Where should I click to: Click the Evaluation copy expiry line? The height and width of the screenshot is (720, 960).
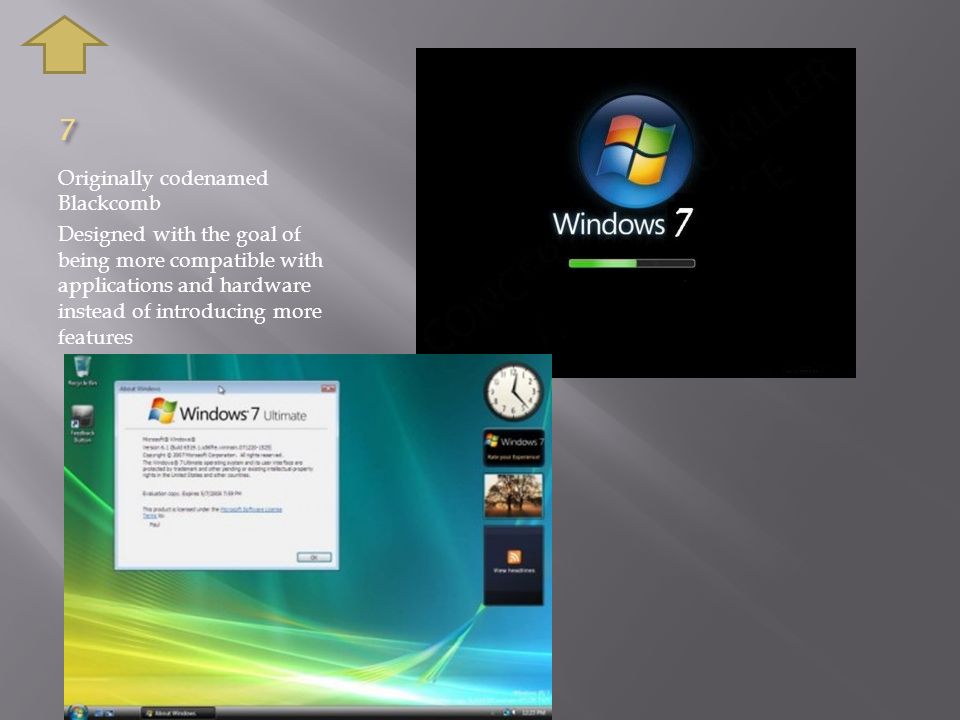[192, 493]
